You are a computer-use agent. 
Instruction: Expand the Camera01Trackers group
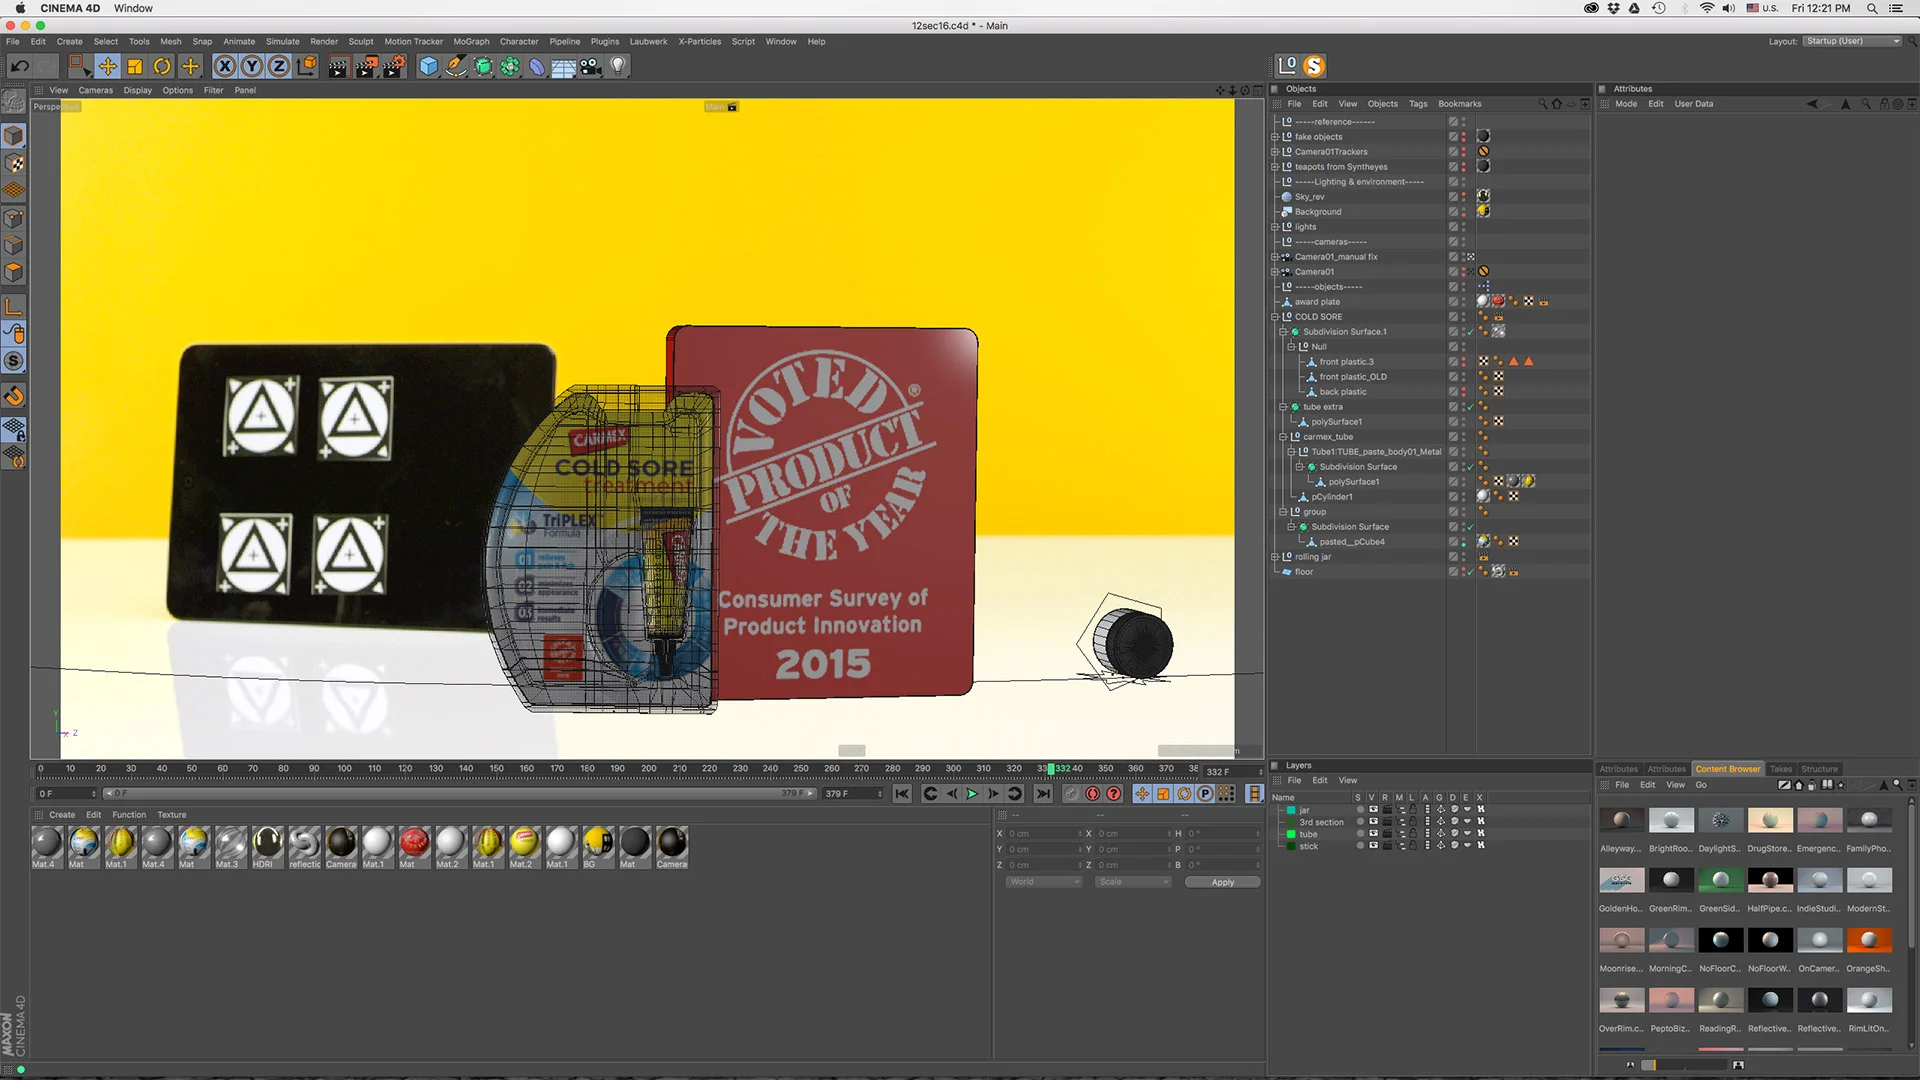click(x=1275, y=152)
